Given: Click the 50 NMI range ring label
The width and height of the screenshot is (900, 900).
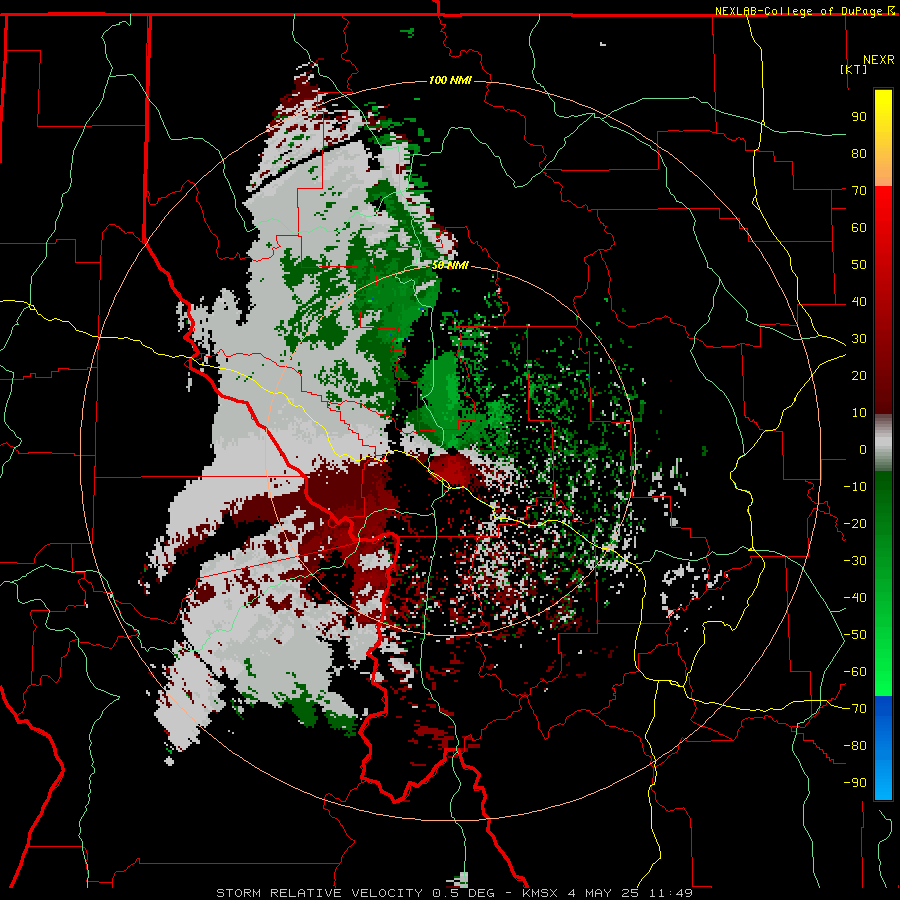Looking at the screenshot, I should (450, 265).
